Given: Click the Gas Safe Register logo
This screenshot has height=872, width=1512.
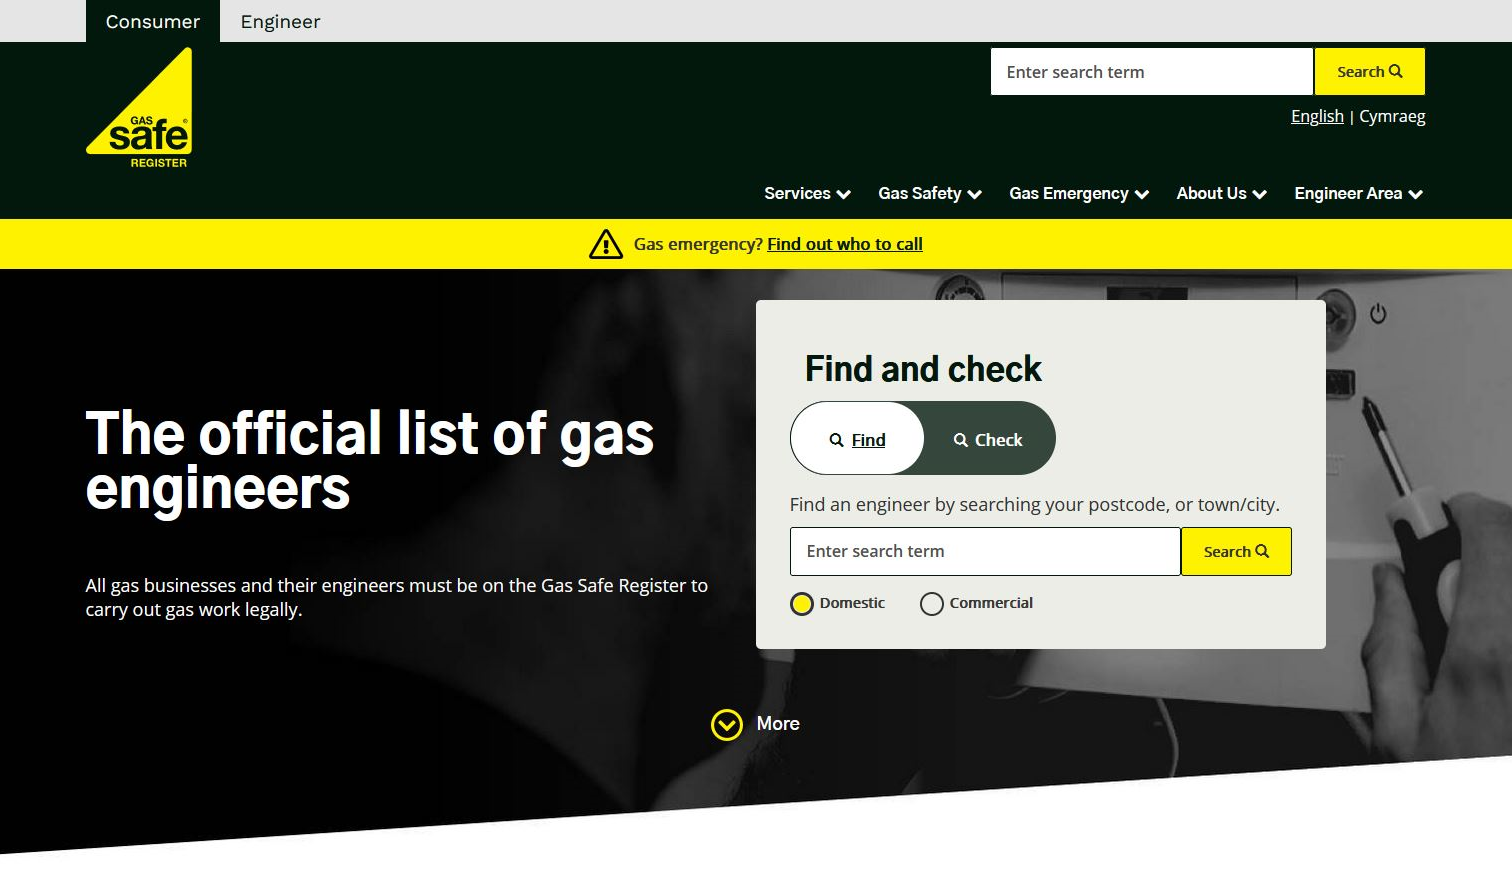Looking at the screenshot, I should 139,108.
